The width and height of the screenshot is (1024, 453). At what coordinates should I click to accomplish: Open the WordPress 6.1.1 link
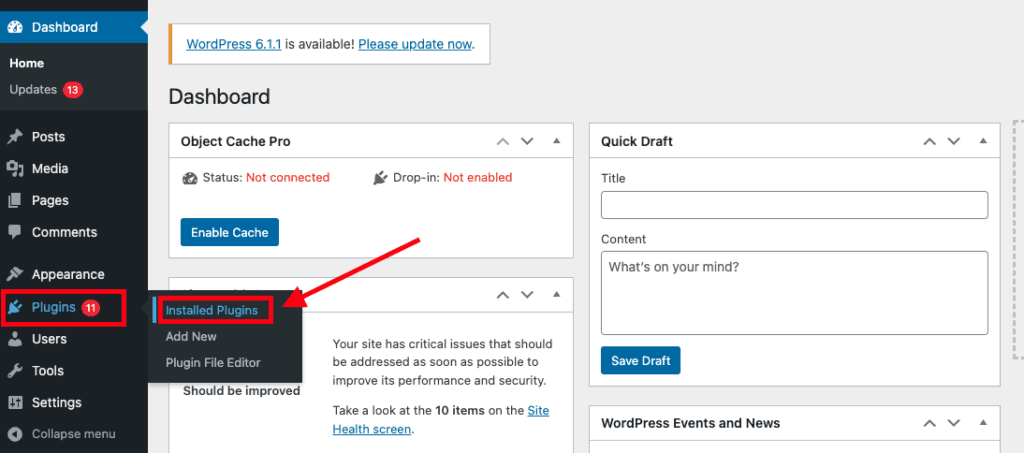pyautogui.click(x=234, y=44)
